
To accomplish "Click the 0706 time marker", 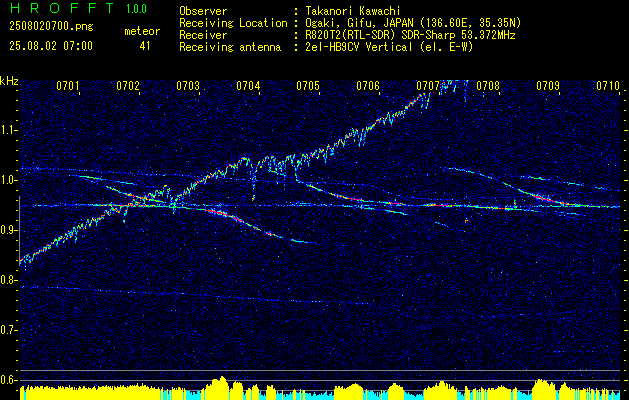I will click(368, 86).
